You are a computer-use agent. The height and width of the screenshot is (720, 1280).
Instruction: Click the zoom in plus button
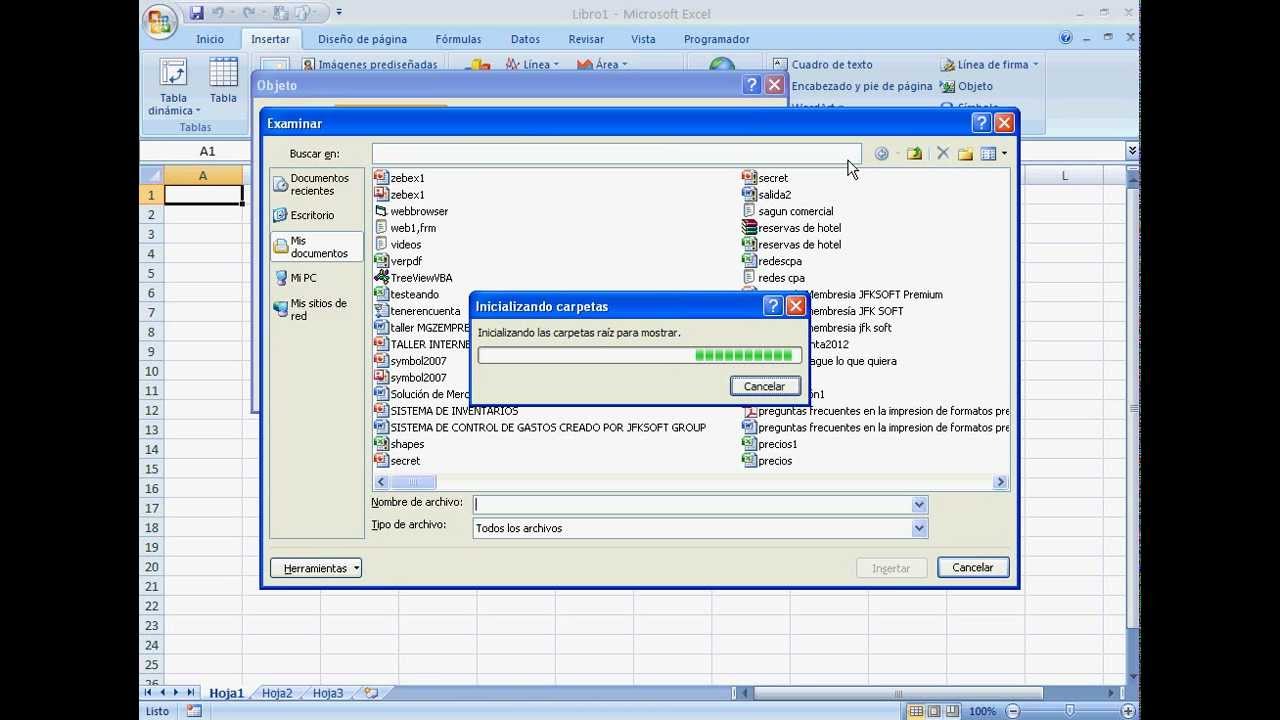1126,711
